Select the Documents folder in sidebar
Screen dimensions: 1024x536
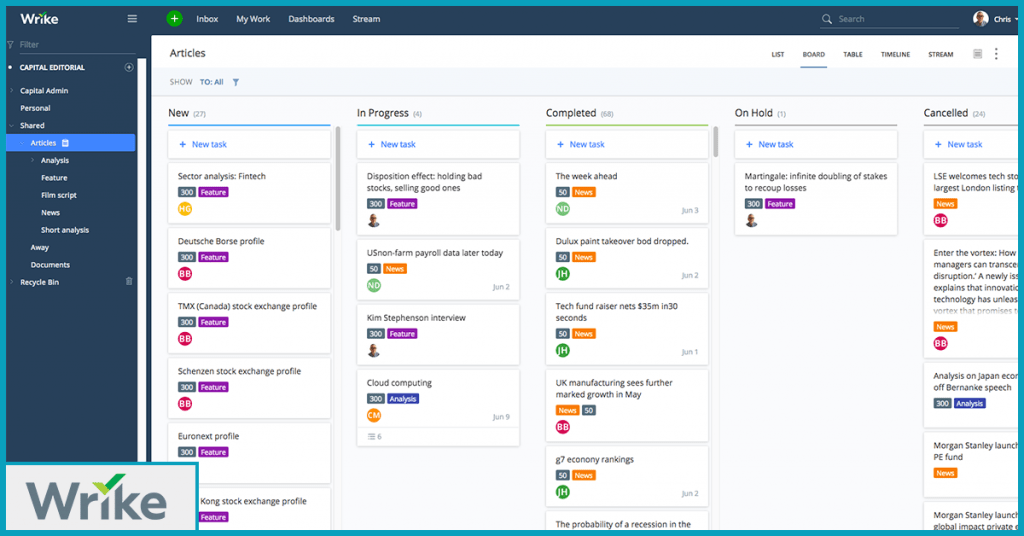click(x=50, y=264)
